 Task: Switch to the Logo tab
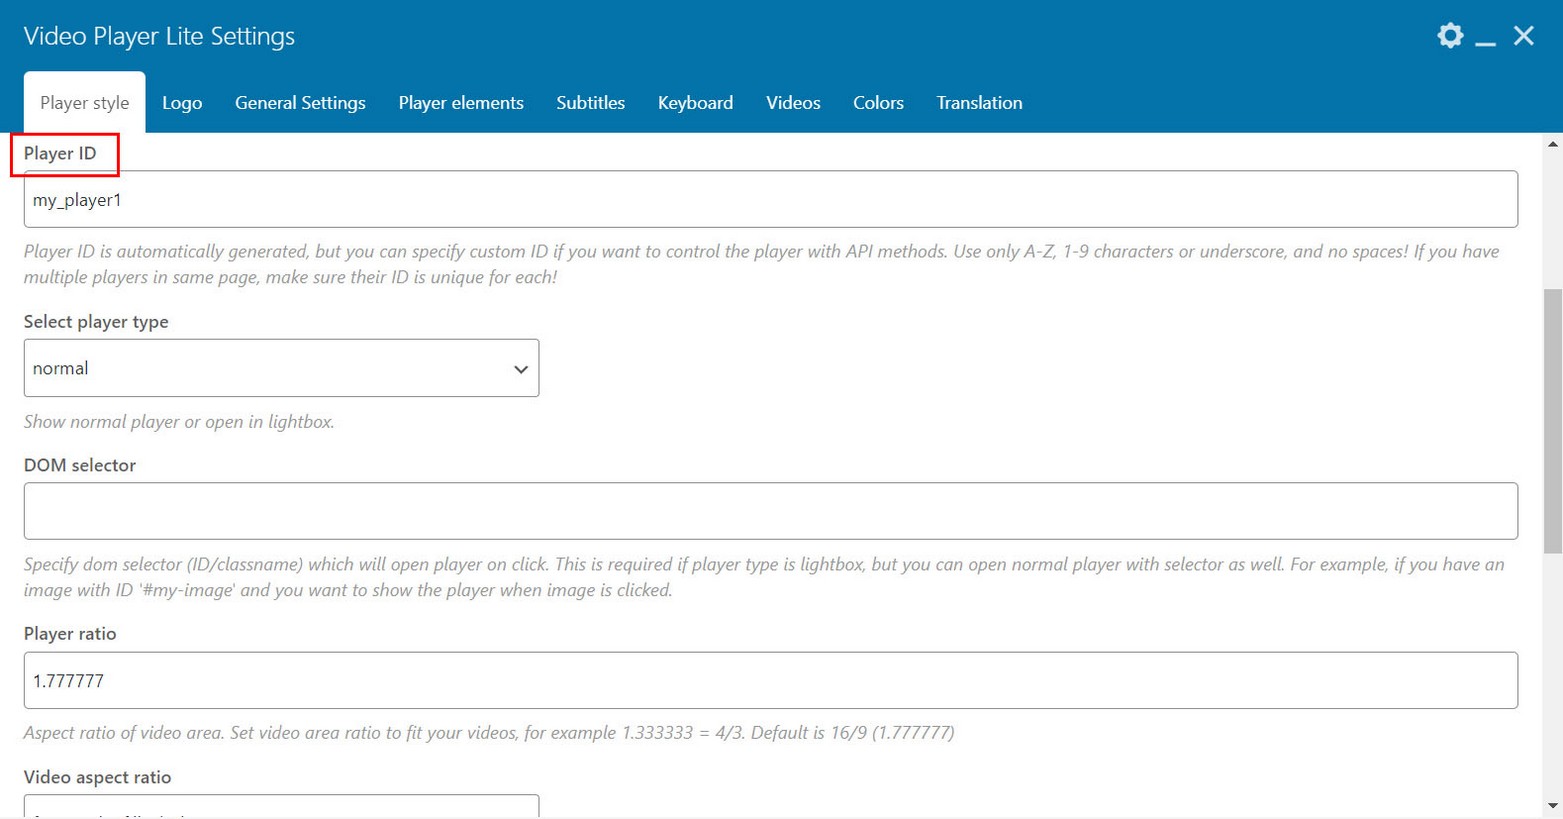[182, 103]
